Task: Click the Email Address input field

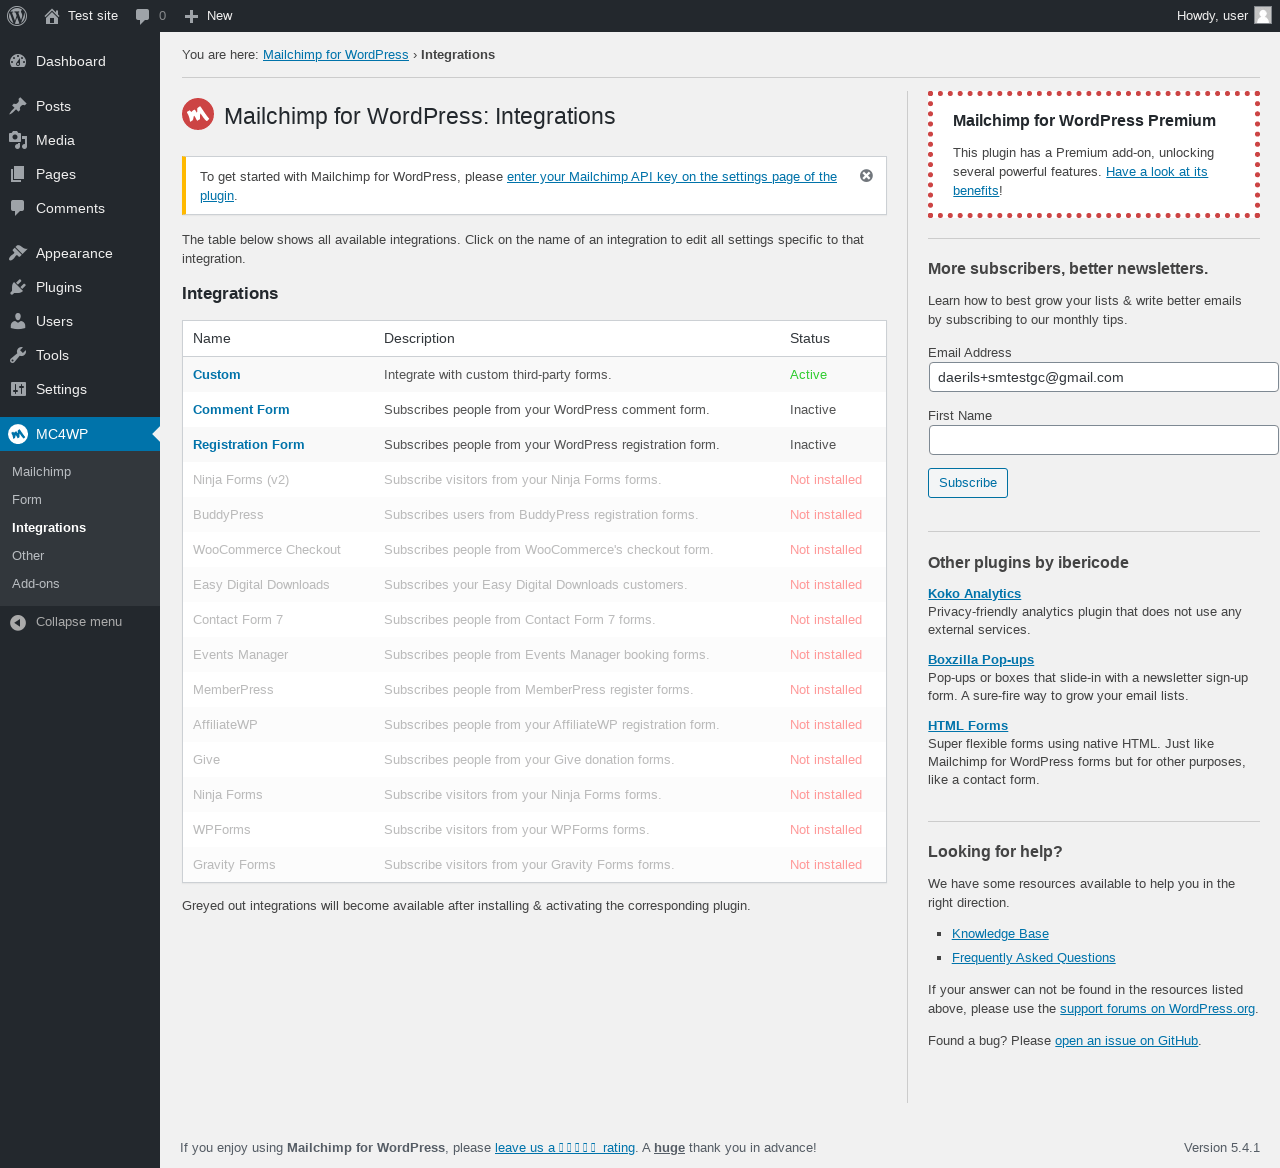Action: [x=1103, y=378]
